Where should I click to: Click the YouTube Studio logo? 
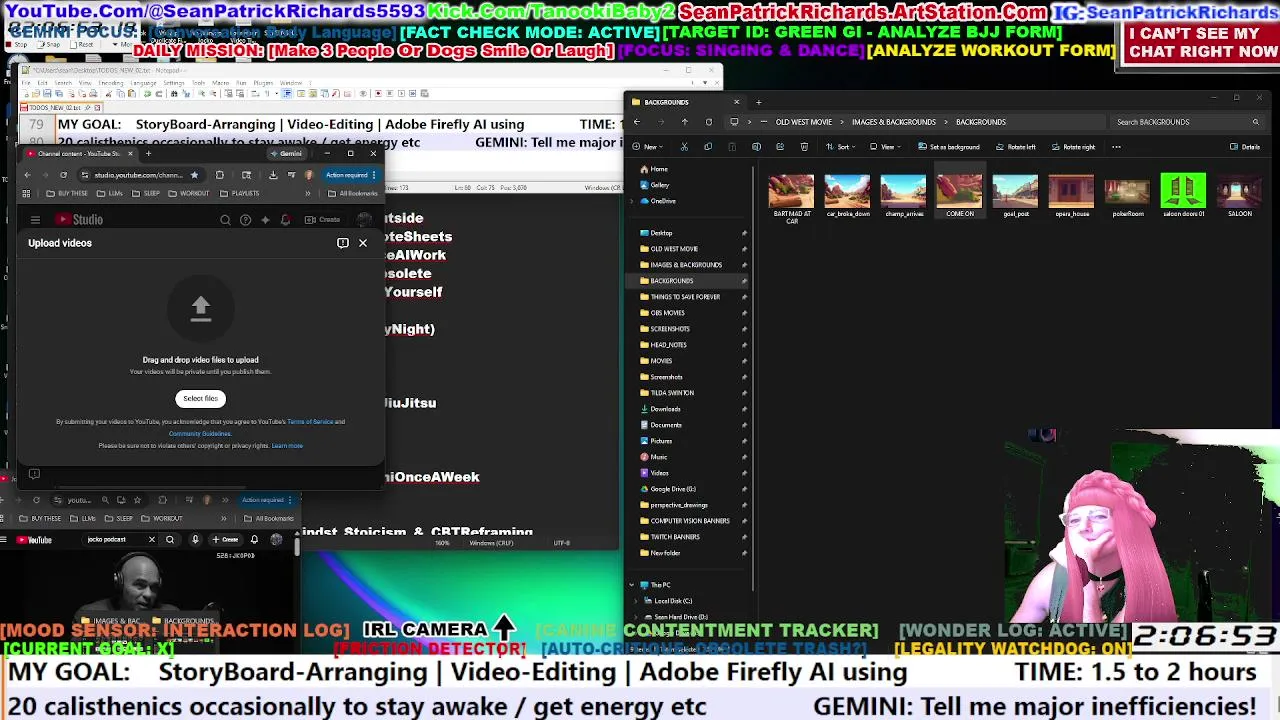pos(80,220)
